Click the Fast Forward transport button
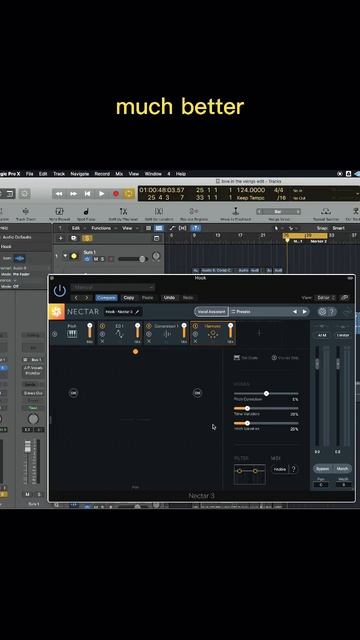Image resolution: width=360 pixels, height=640 pixels. [73, 193]
